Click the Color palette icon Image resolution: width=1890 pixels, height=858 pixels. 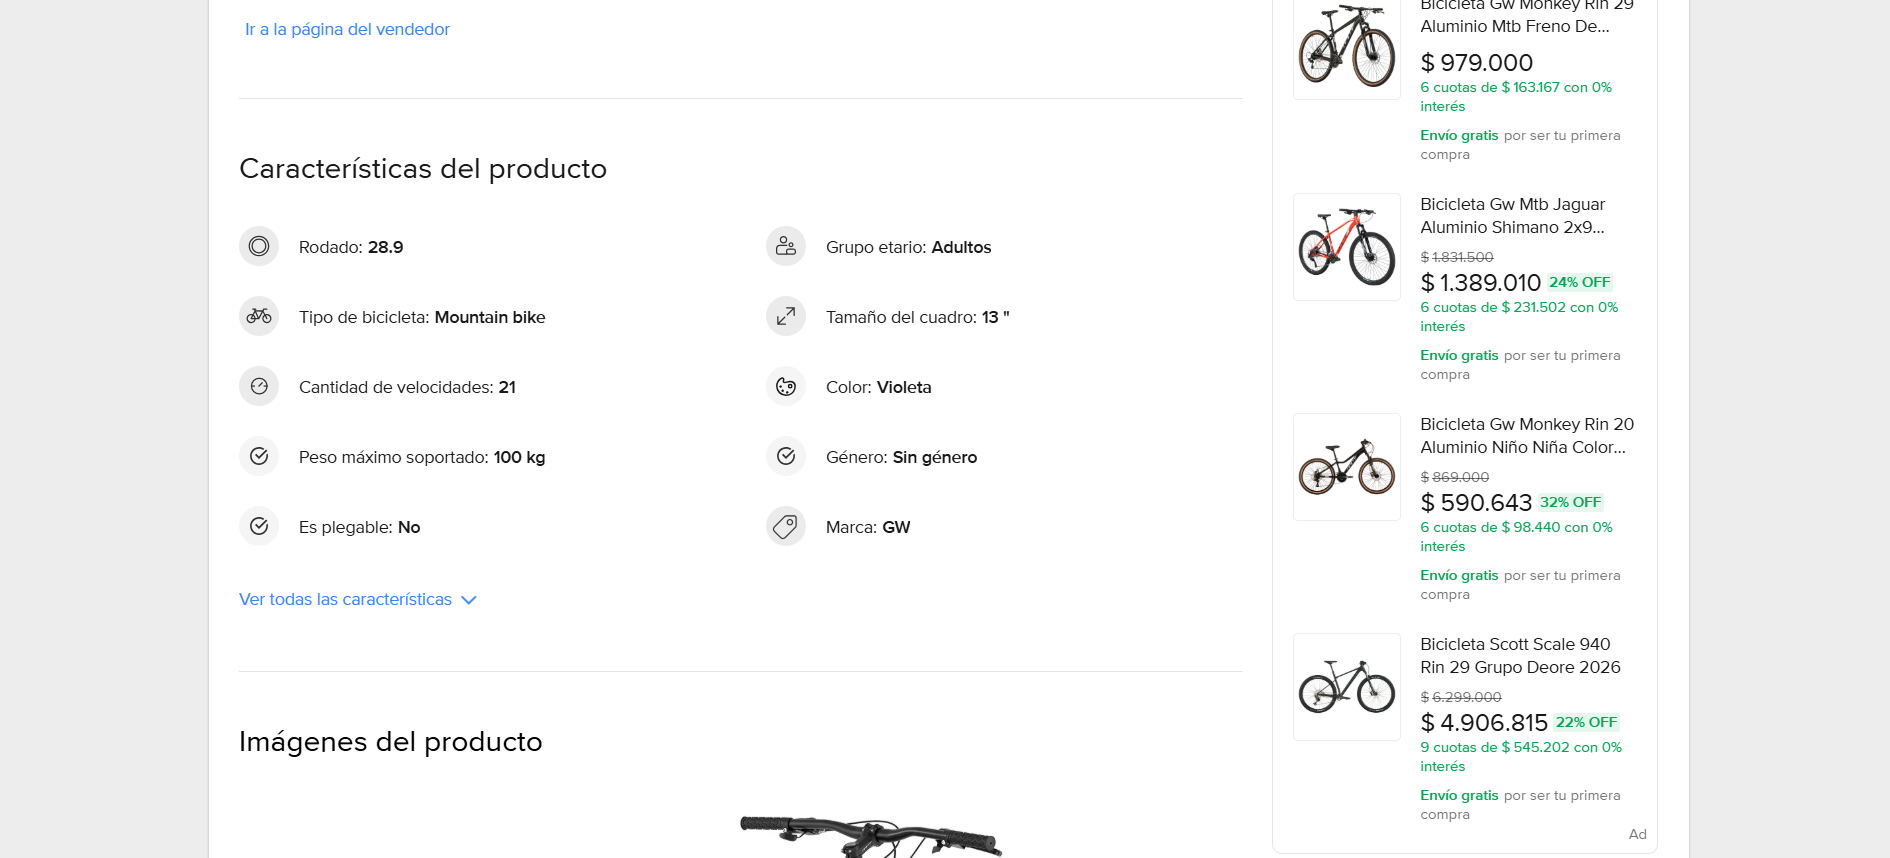(786, 386)
